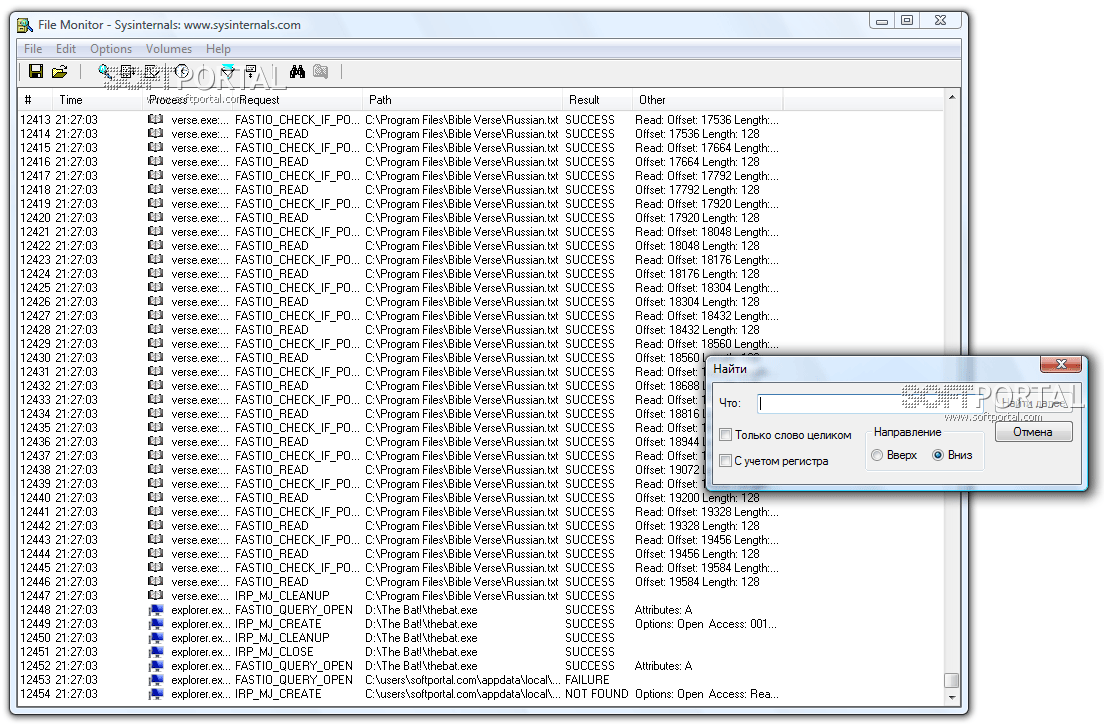1104x724 pixels.
Task: Click the verse.exe icon in row 12447
Action: [x=156, y=596]
